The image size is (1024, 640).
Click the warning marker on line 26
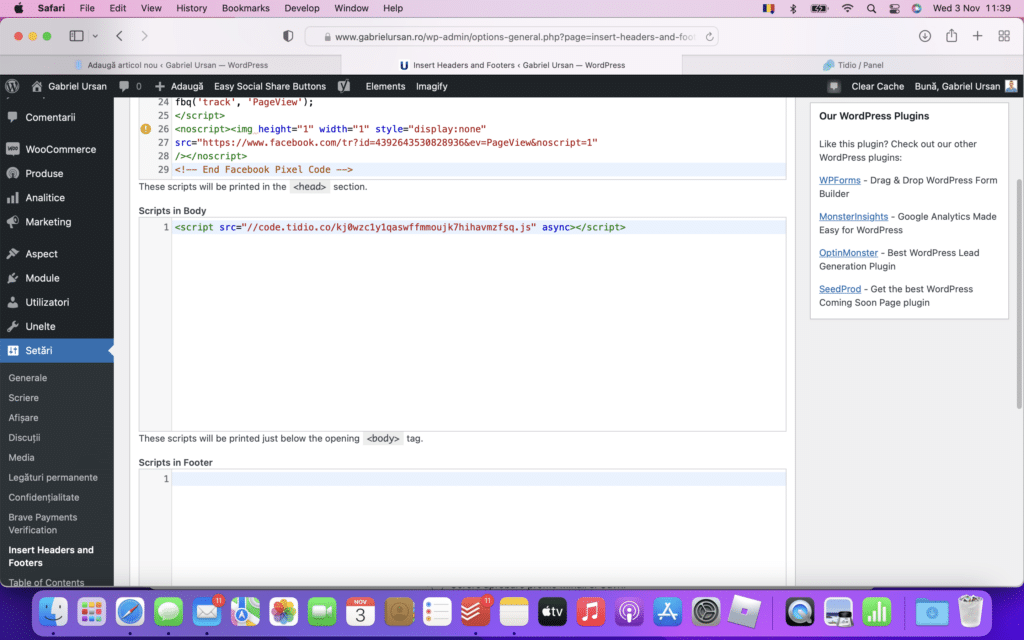[146, 129]
